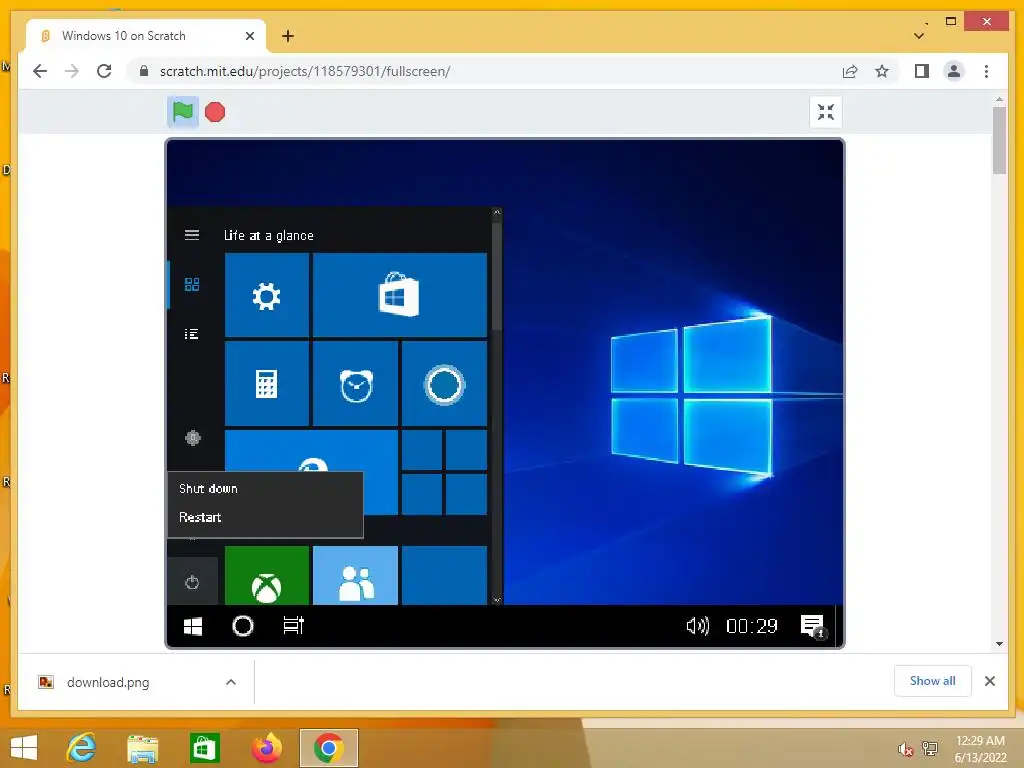Click the power icon in Start menu

[x=192, y=582]
